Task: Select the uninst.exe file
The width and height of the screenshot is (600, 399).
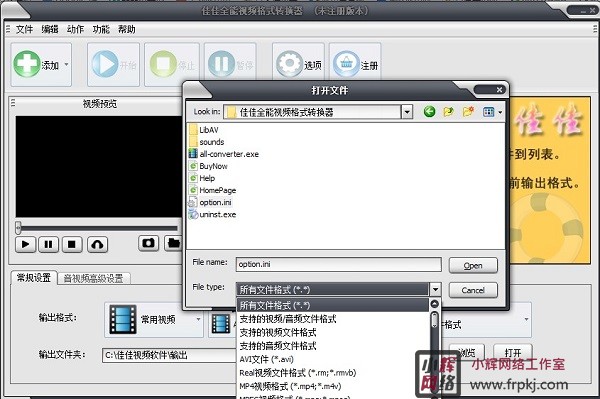Action: [217, 215]
